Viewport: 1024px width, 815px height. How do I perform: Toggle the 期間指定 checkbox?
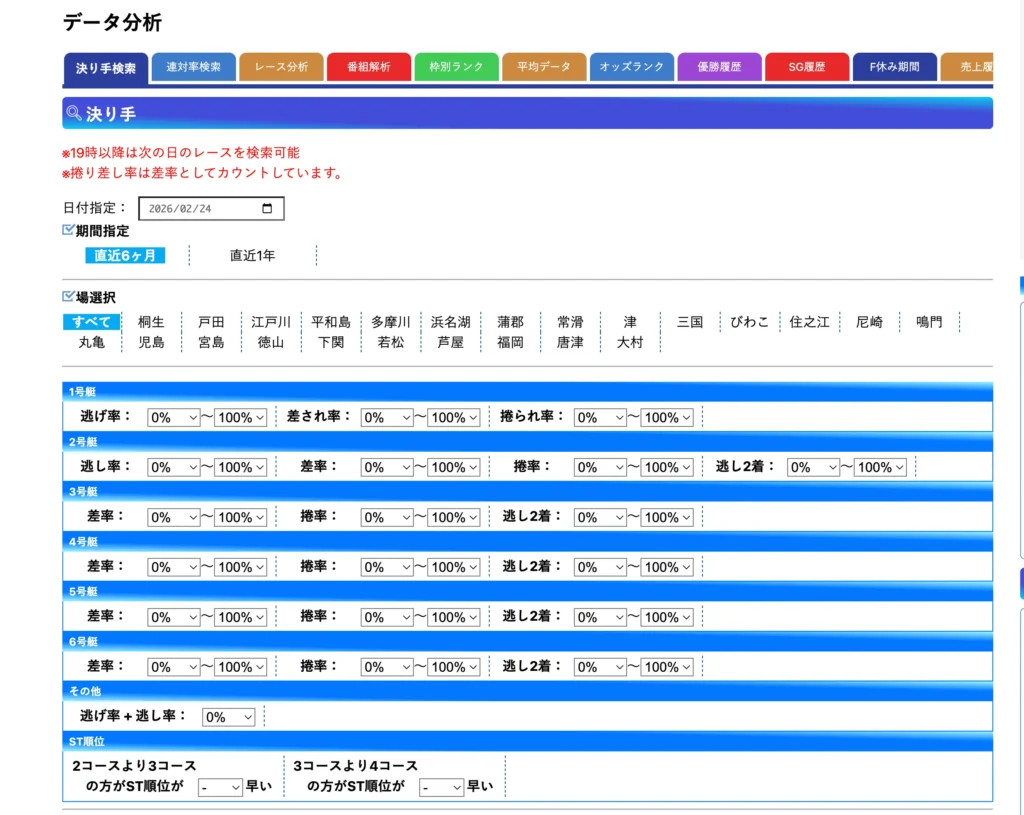[66, 230]
